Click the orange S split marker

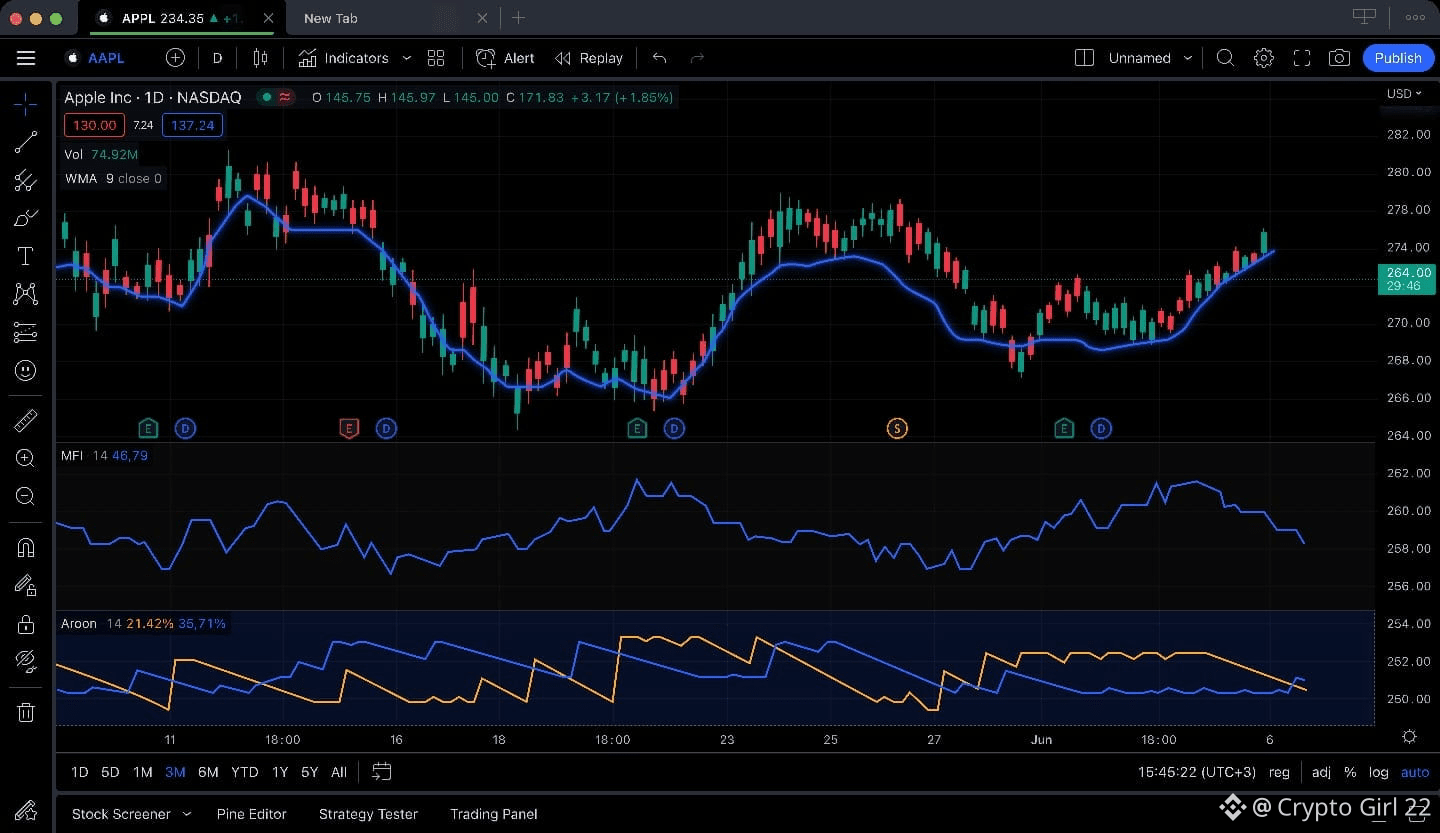point(897,428)
